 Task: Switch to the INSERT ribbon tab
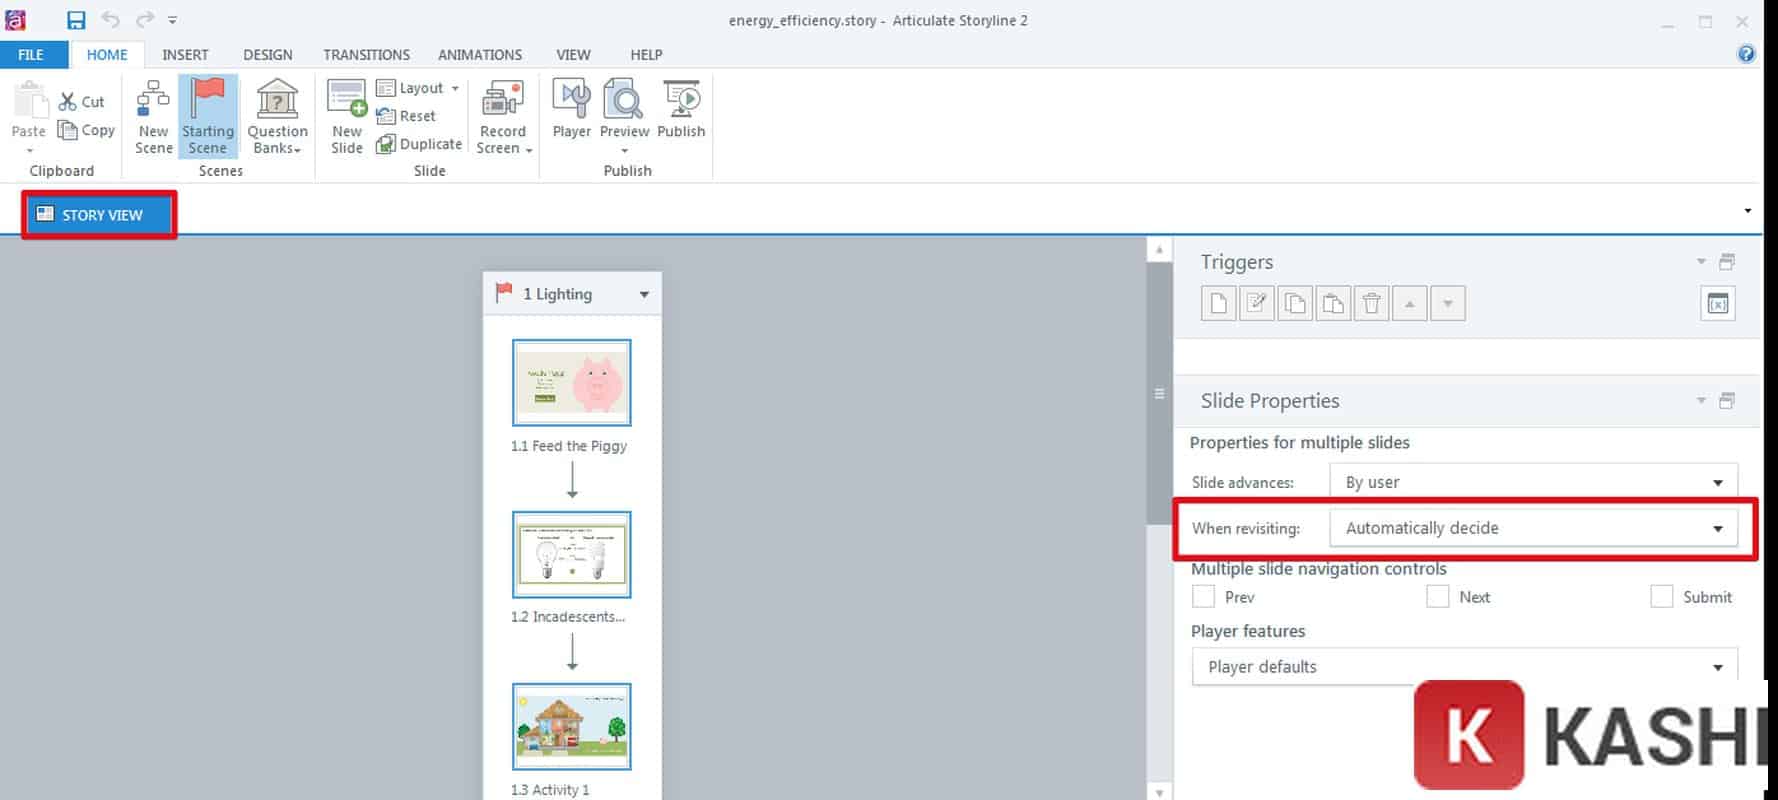(x=185, y=55)
